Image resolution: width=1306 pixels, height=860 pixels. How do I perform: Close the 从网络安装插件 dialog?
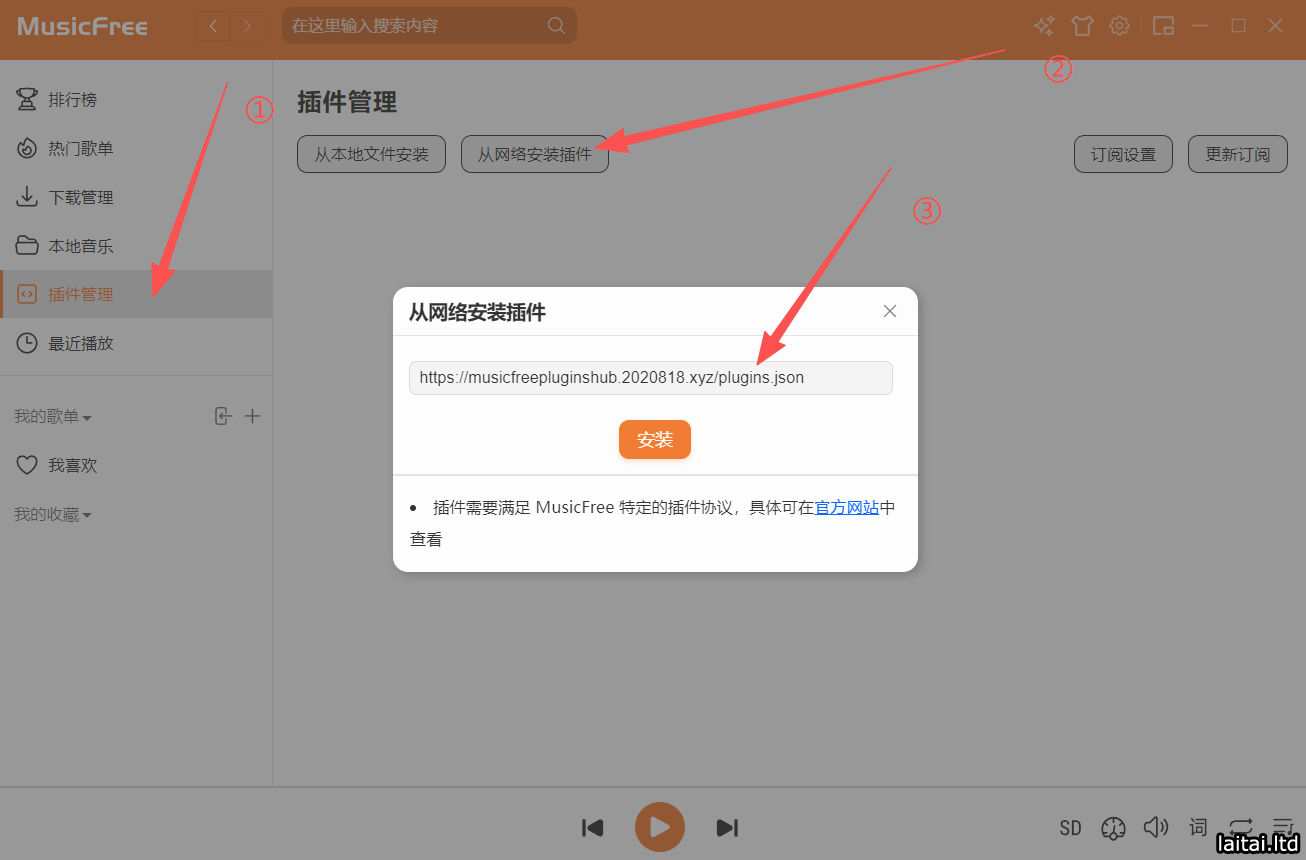click(890, 311)
